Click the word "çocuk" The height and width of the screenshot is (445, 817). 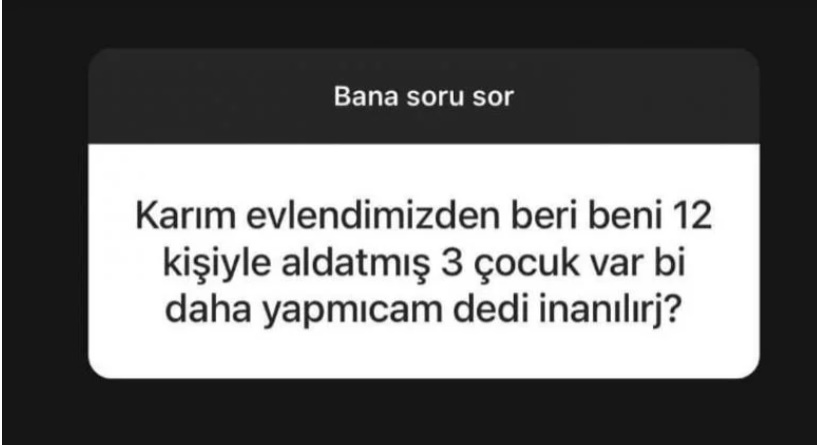(x=526, y=265)
